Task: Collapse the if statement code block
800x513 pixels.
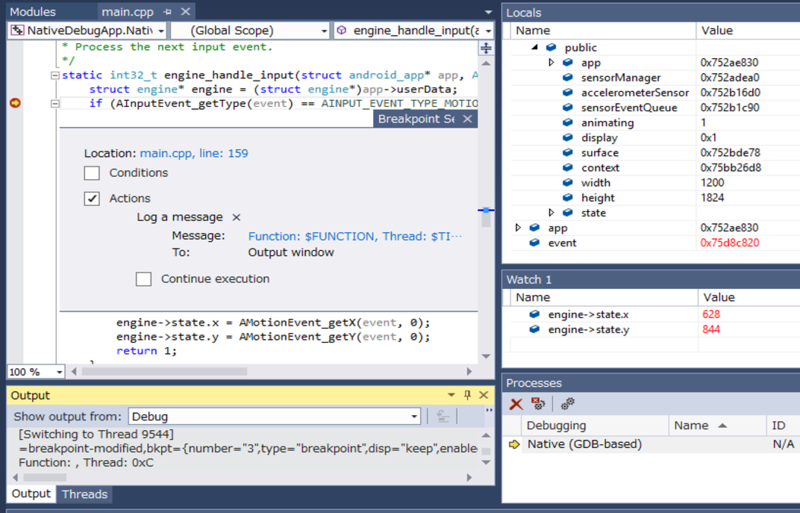Action: tap(55, 104)
